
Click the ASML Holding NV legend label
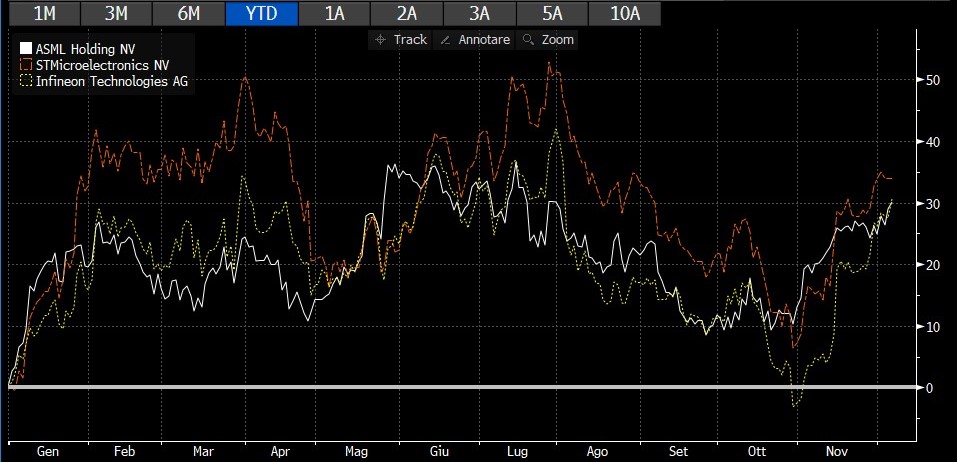tap(88, 48)
